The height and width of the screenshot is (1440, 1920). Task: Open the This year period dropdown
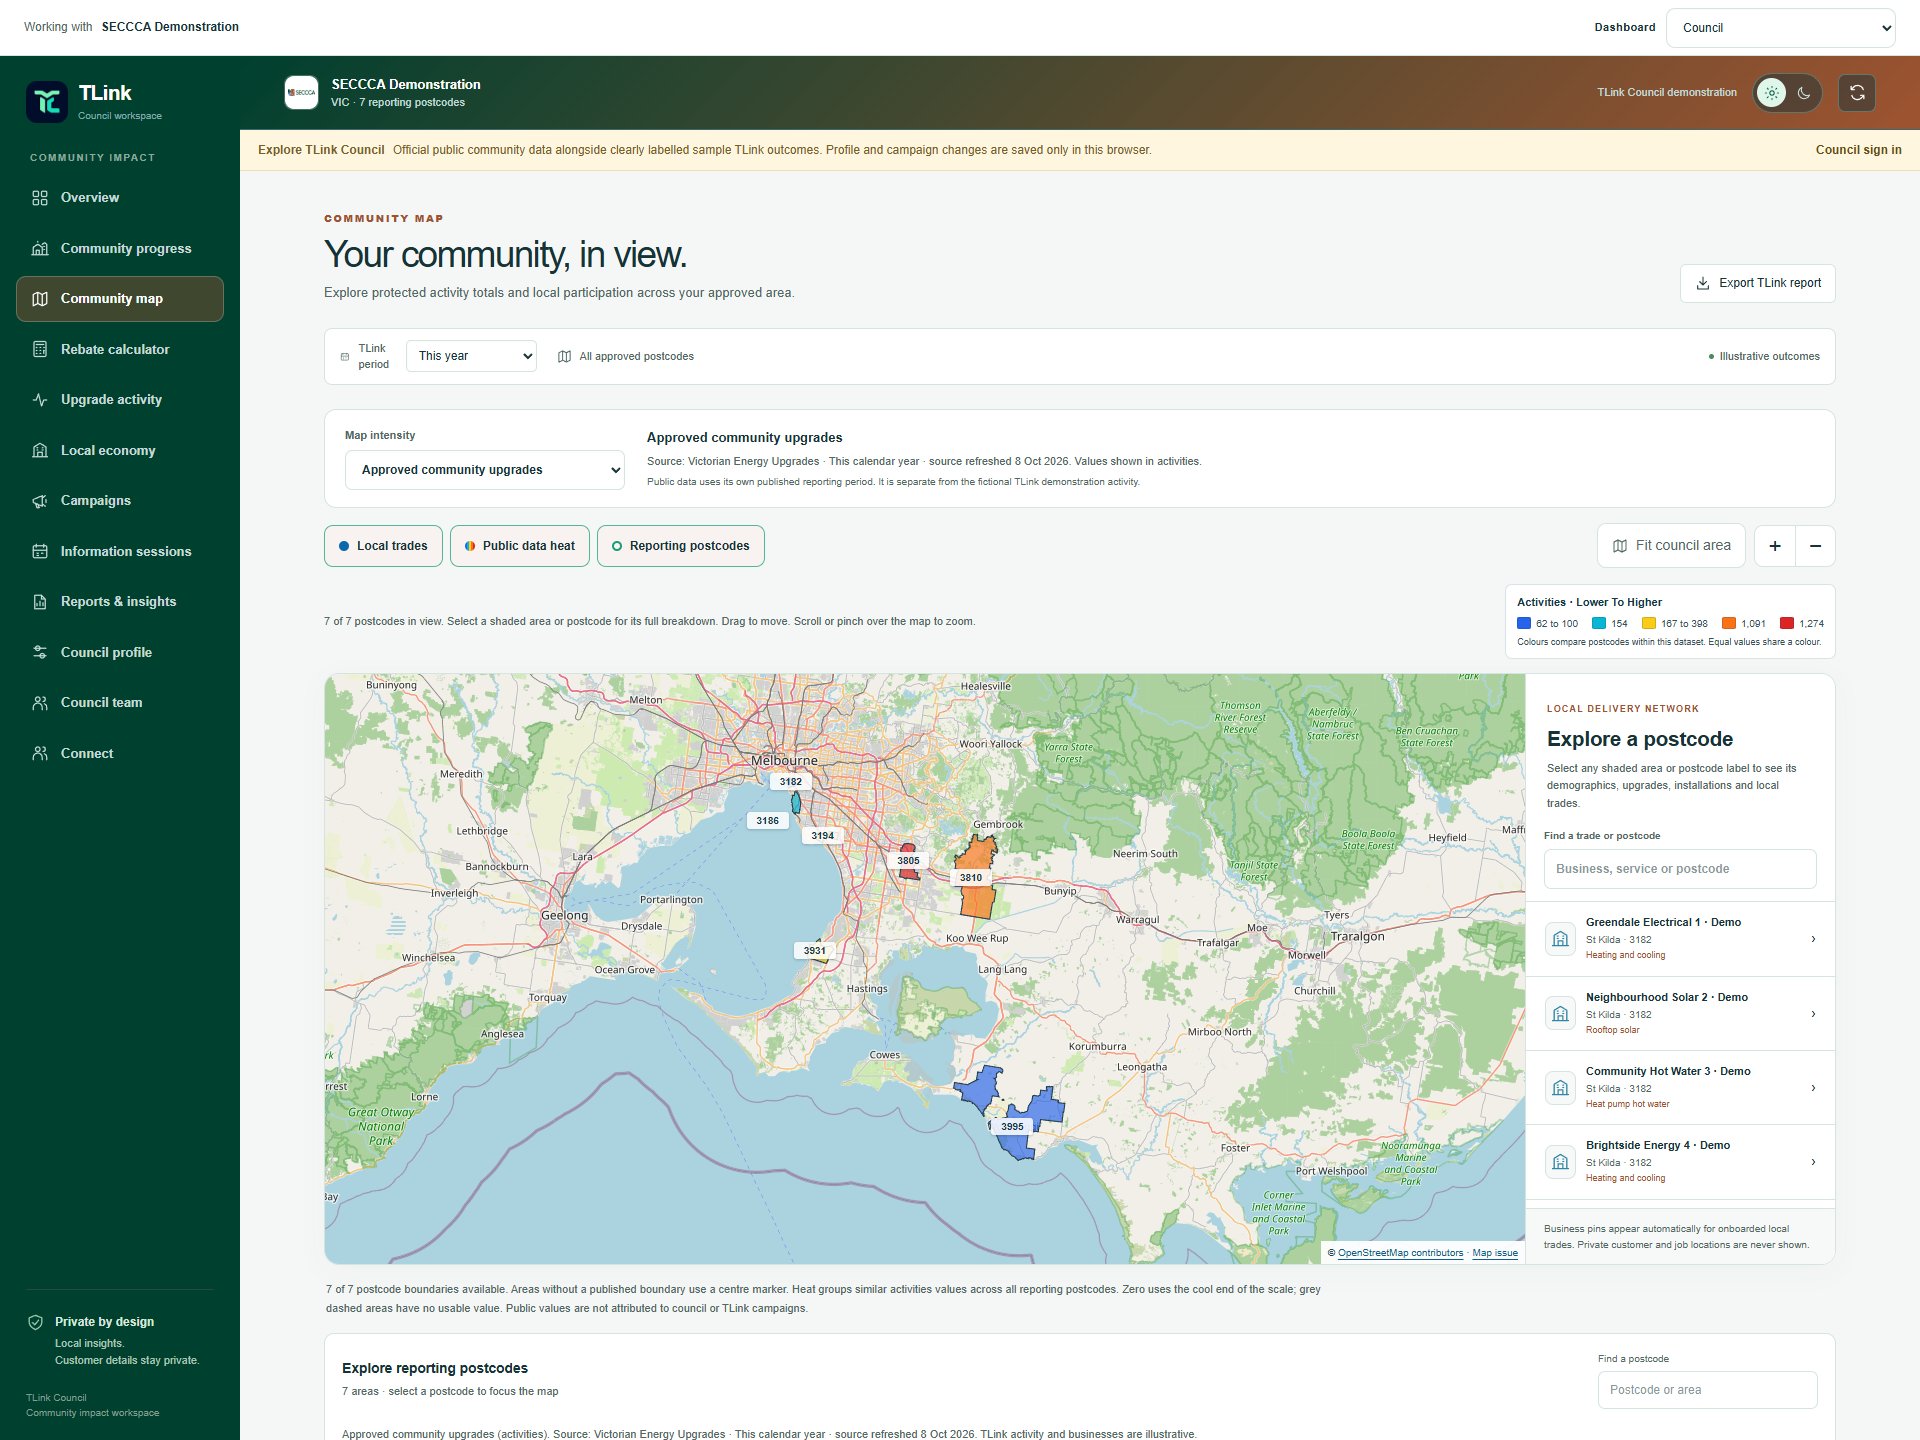(471, 356)
